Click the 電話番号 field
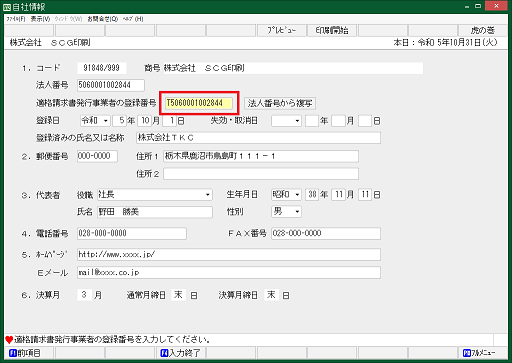This screenshot has width=512, height=363. pyautogui.click(x=132, y=233)
